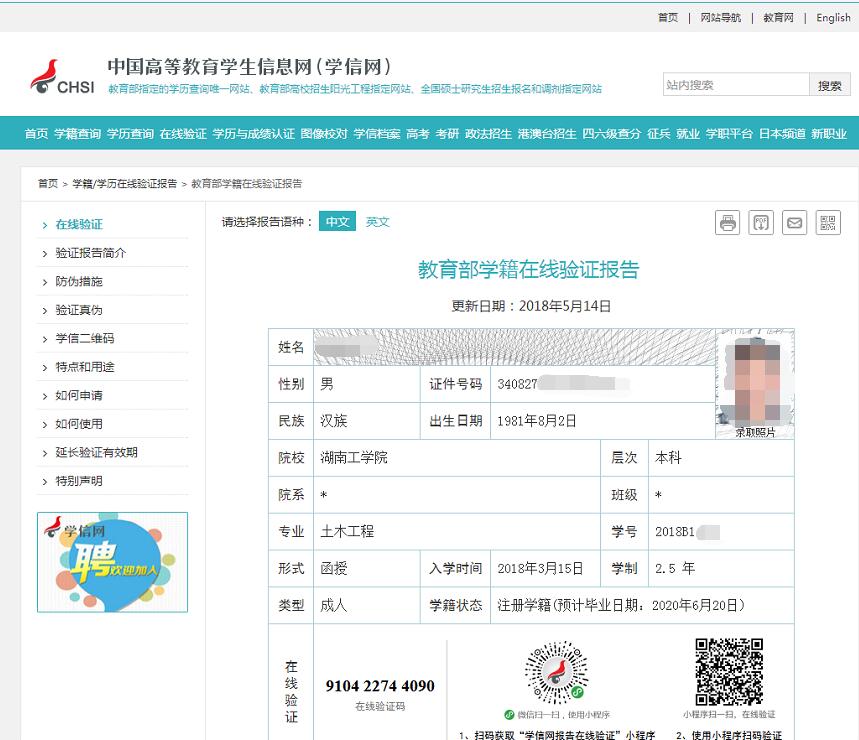Click the WeChat mini-program round code
859x740 pixels.
click(x=557, y=672)
